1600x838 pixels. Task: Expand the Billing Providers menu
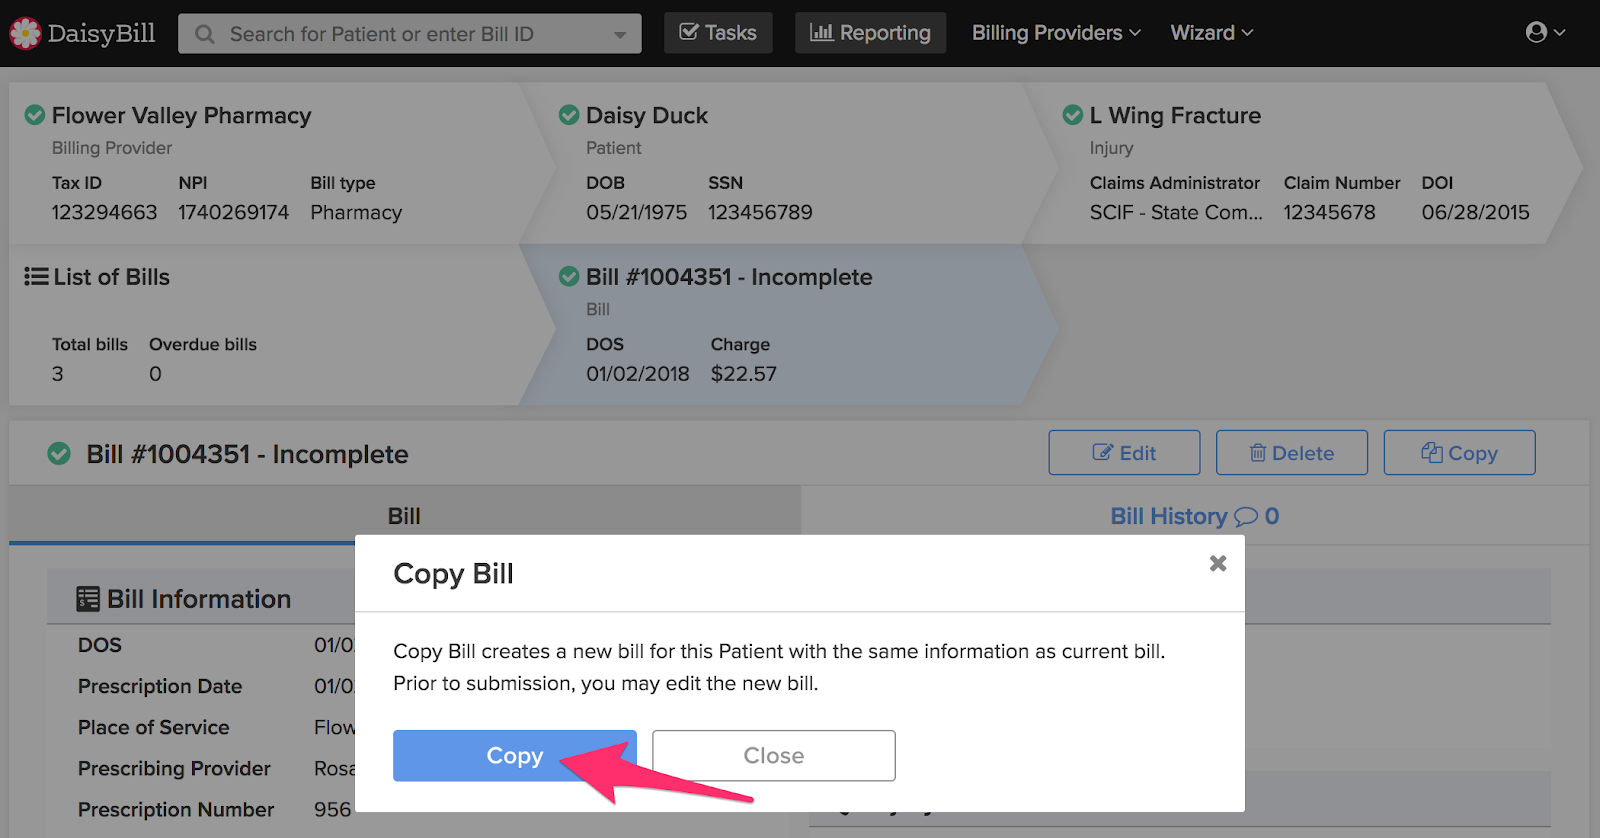pos(1056,33)
